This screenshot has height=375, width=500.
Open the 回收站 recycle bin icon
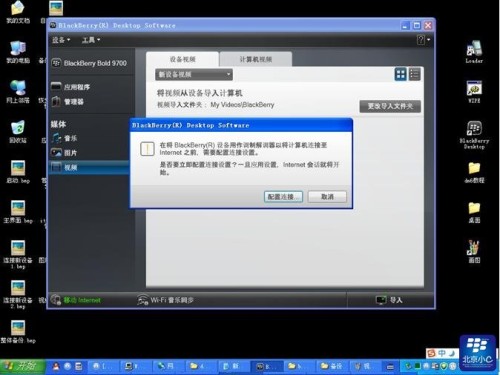18,131
